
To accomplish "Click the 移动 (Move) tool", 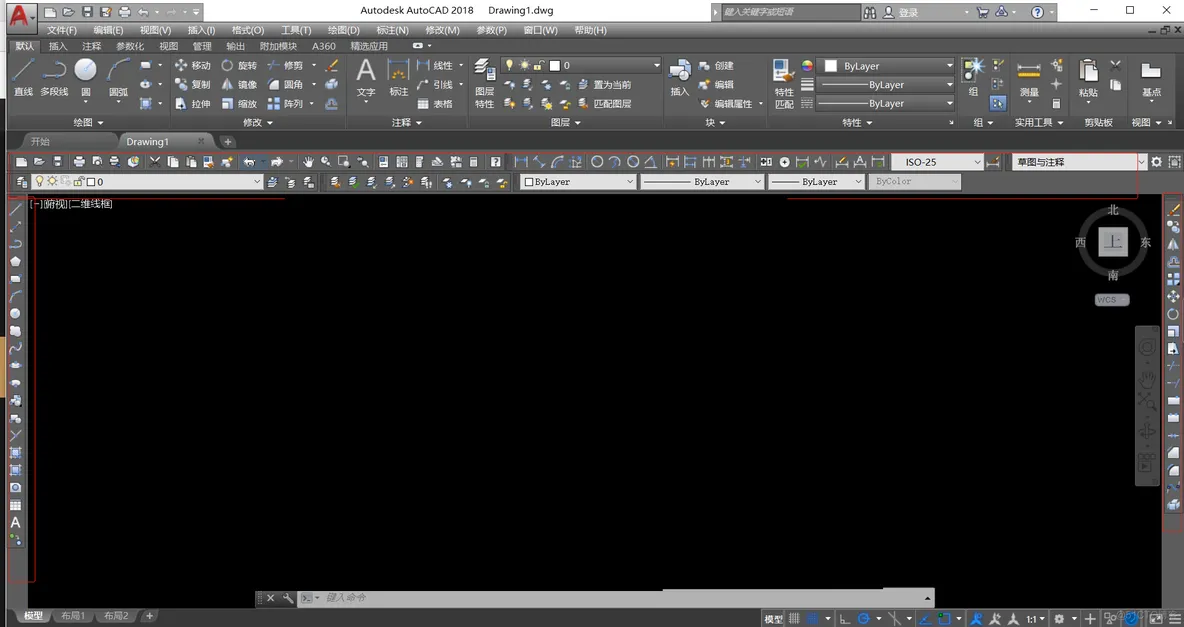I will 193,66.
